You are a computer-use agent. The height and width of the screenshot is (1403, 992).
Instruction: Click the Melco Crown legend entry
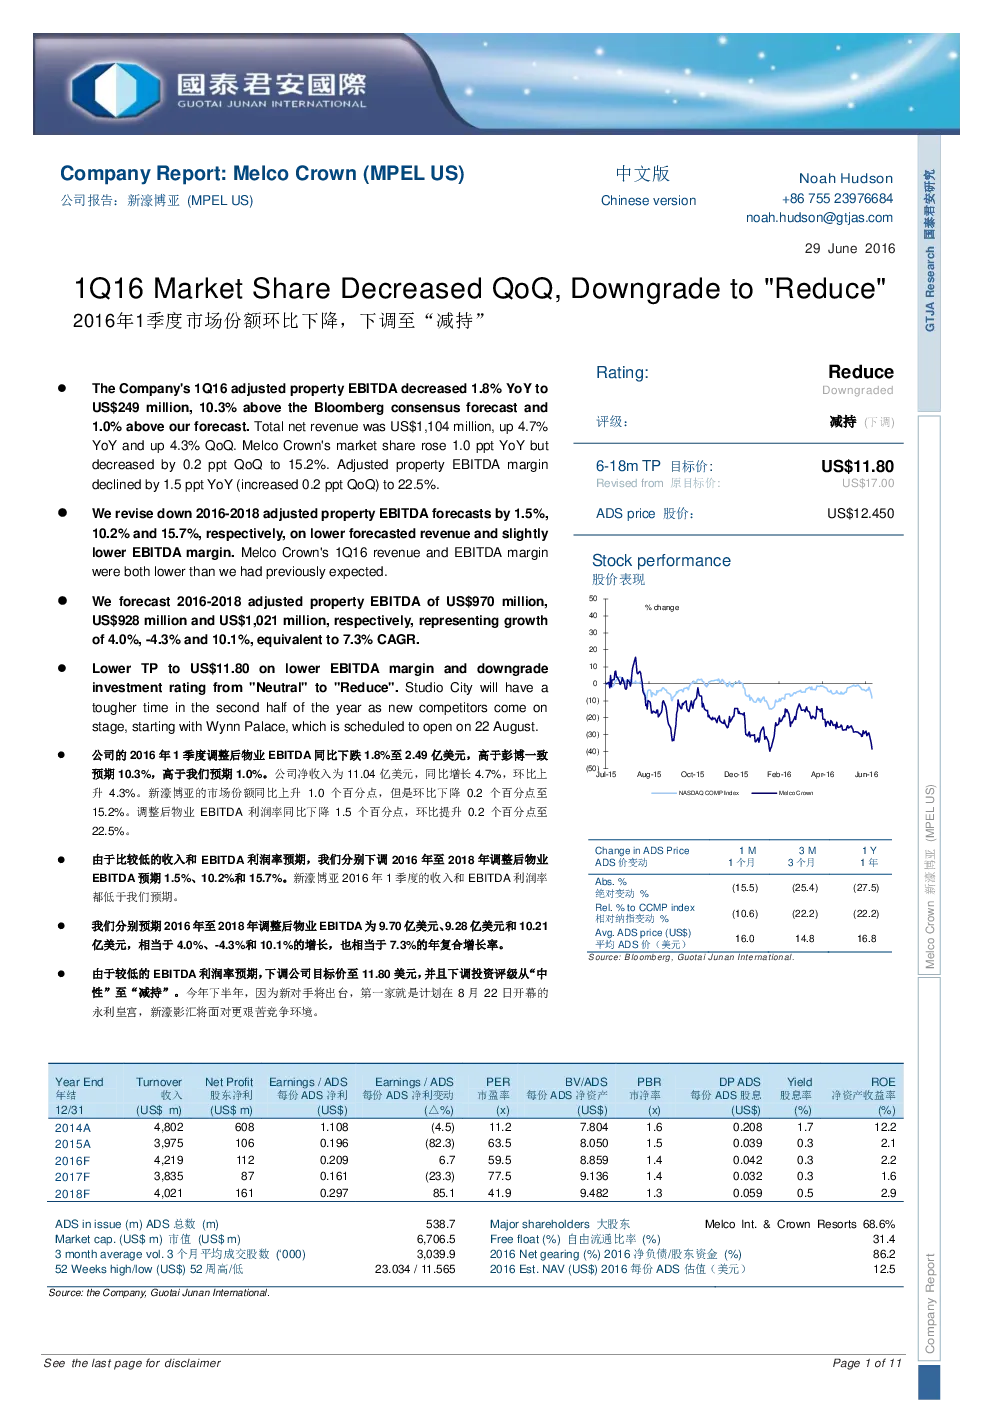click(783, 793)
